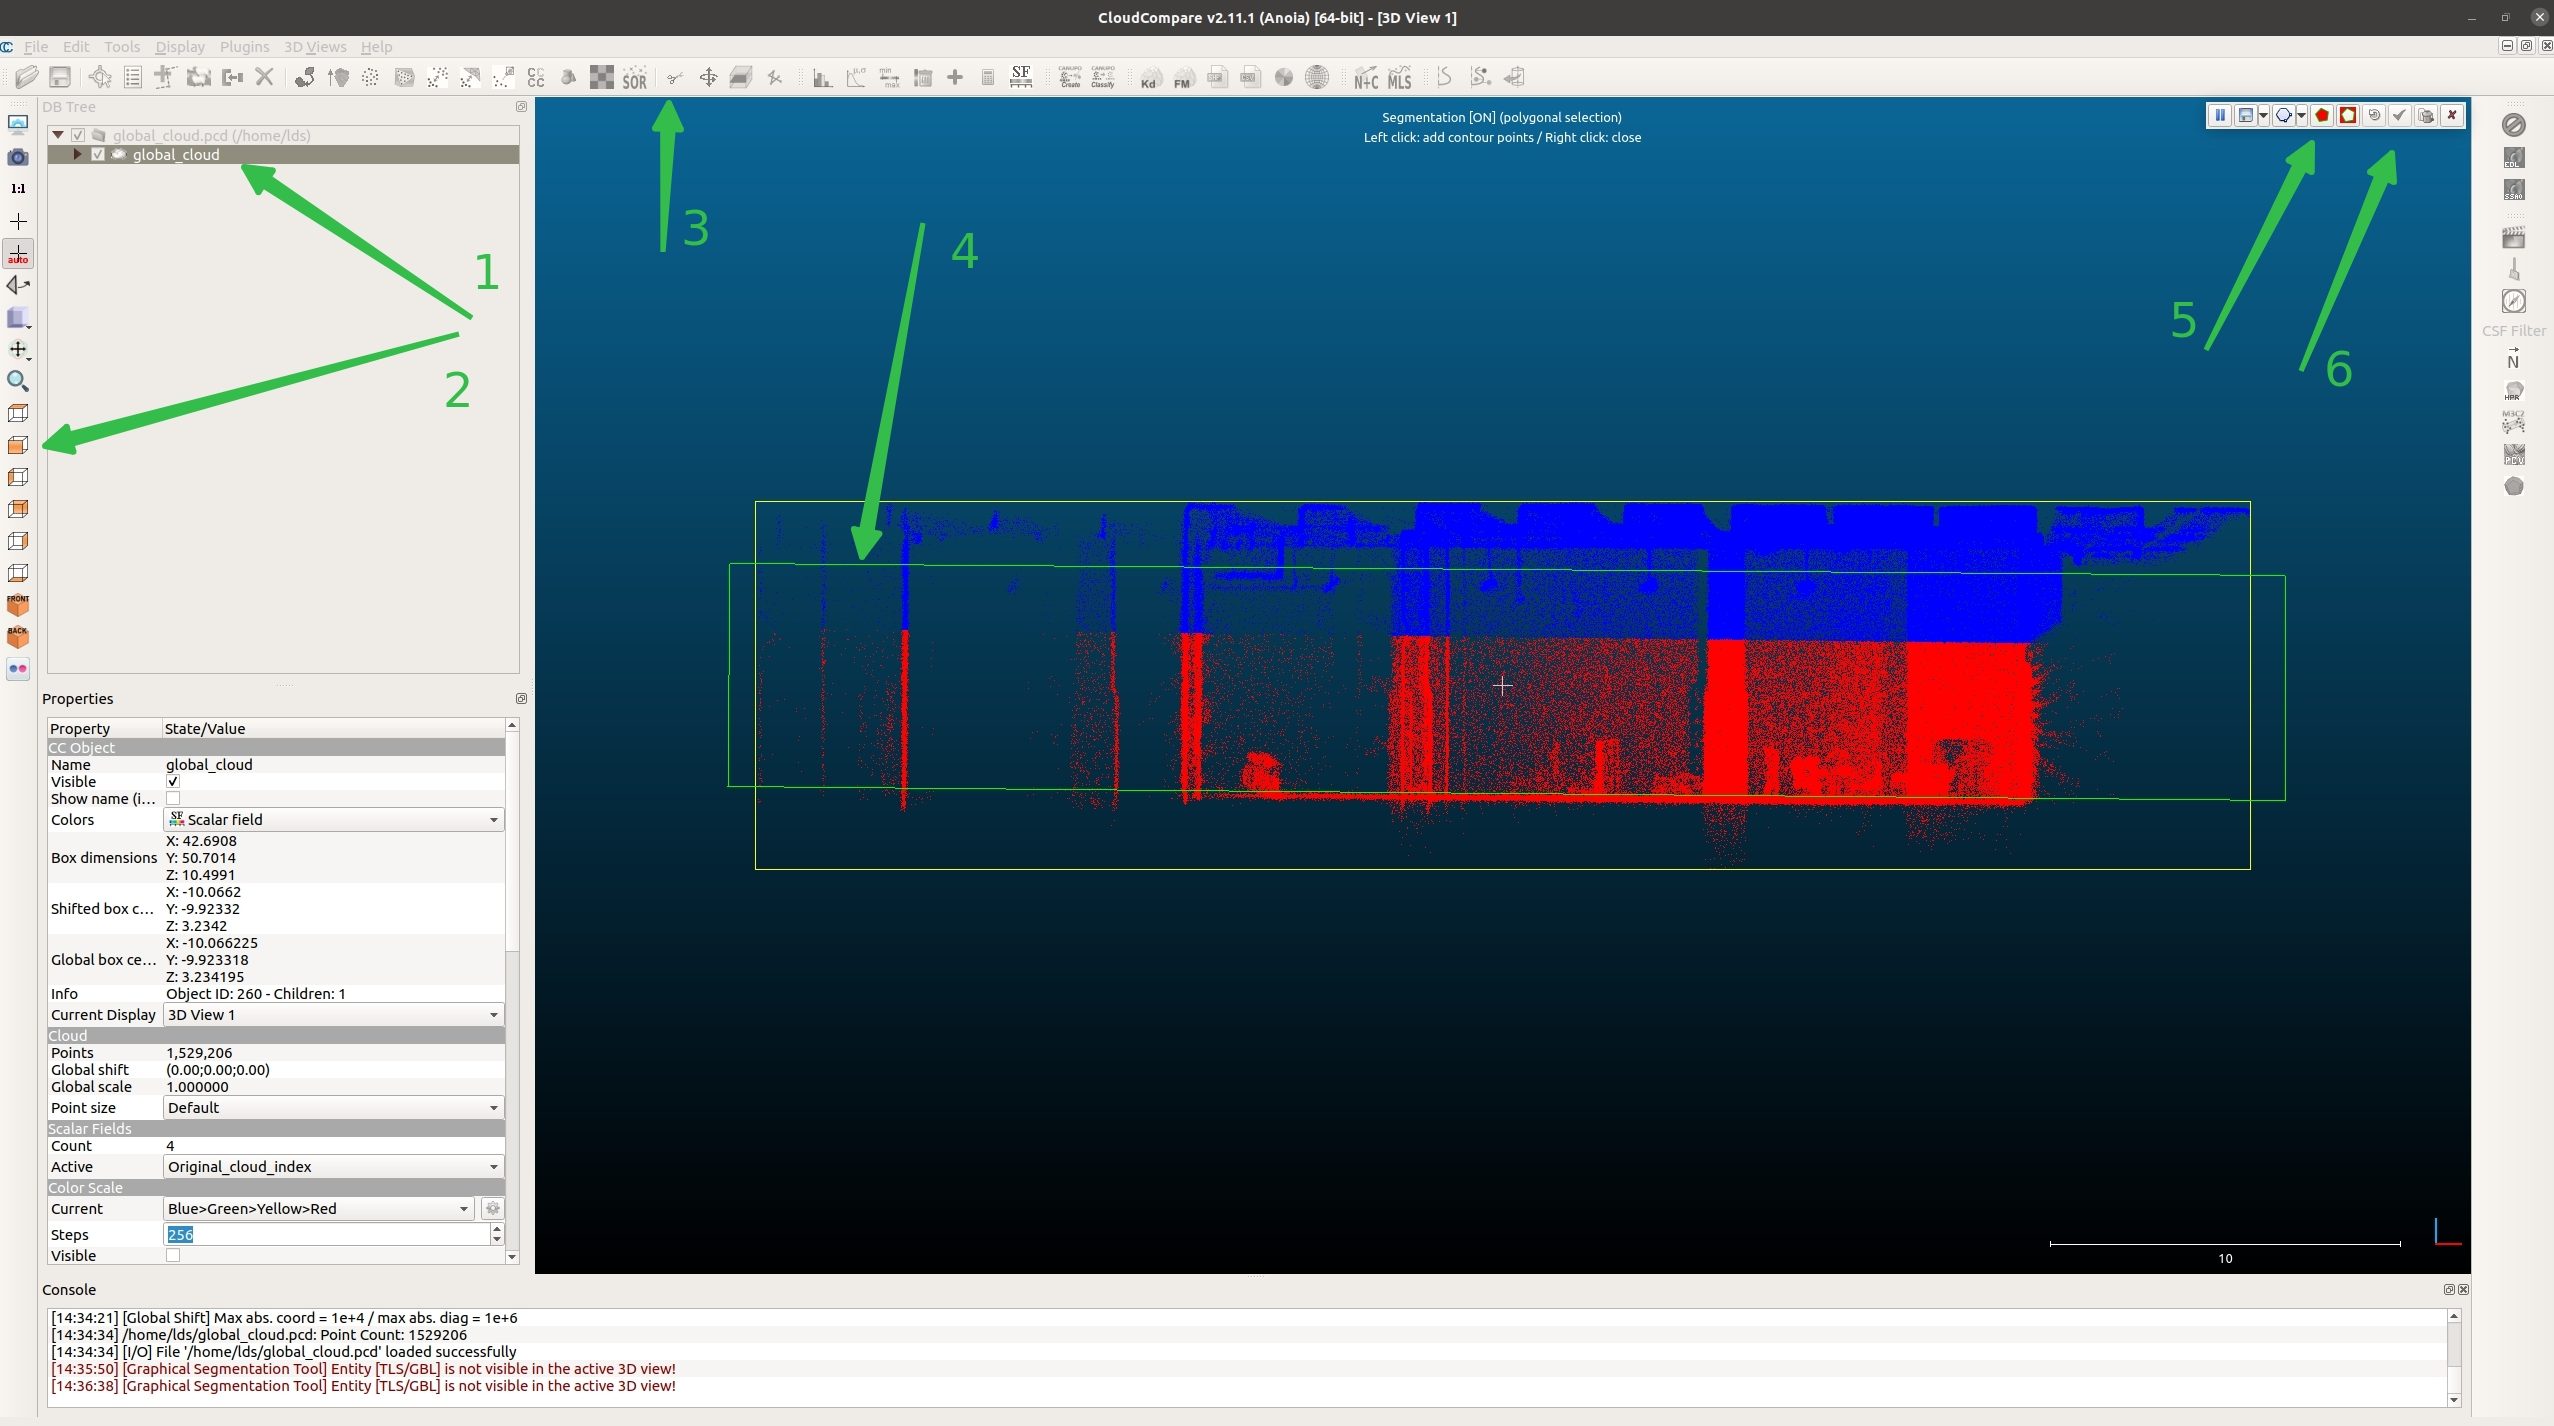Confirm segmentation with the checkmark icon
Screen dimensions: 2554x1426
click(2399, 115)
